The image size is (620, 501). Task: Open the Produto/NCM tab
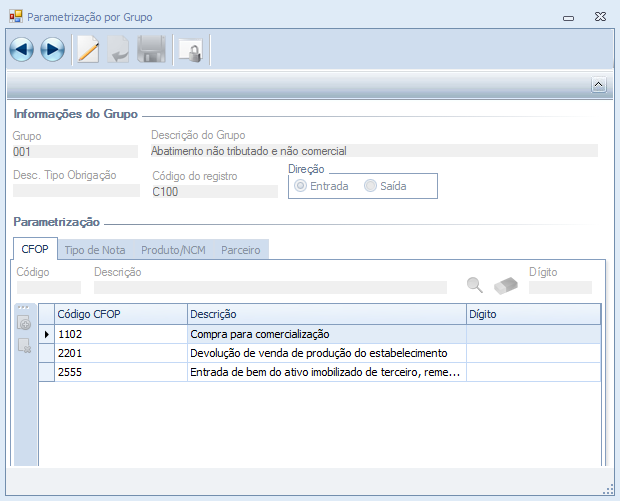point(173,250)
